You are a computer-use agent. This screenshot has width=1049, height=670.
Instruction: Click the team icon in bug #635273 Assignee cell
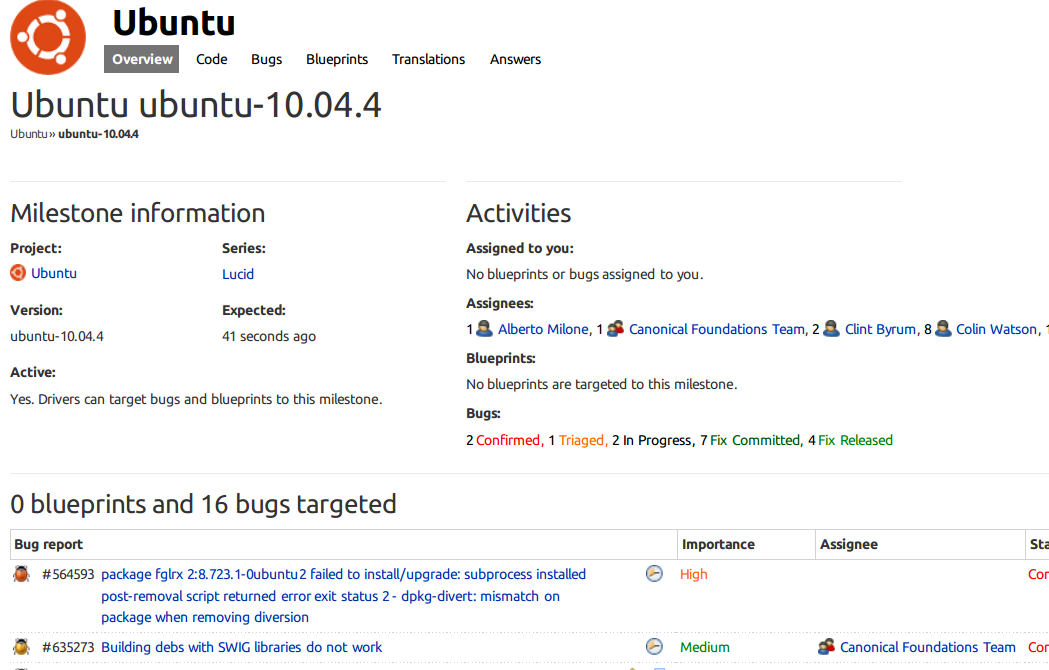(x=826, y=647)
